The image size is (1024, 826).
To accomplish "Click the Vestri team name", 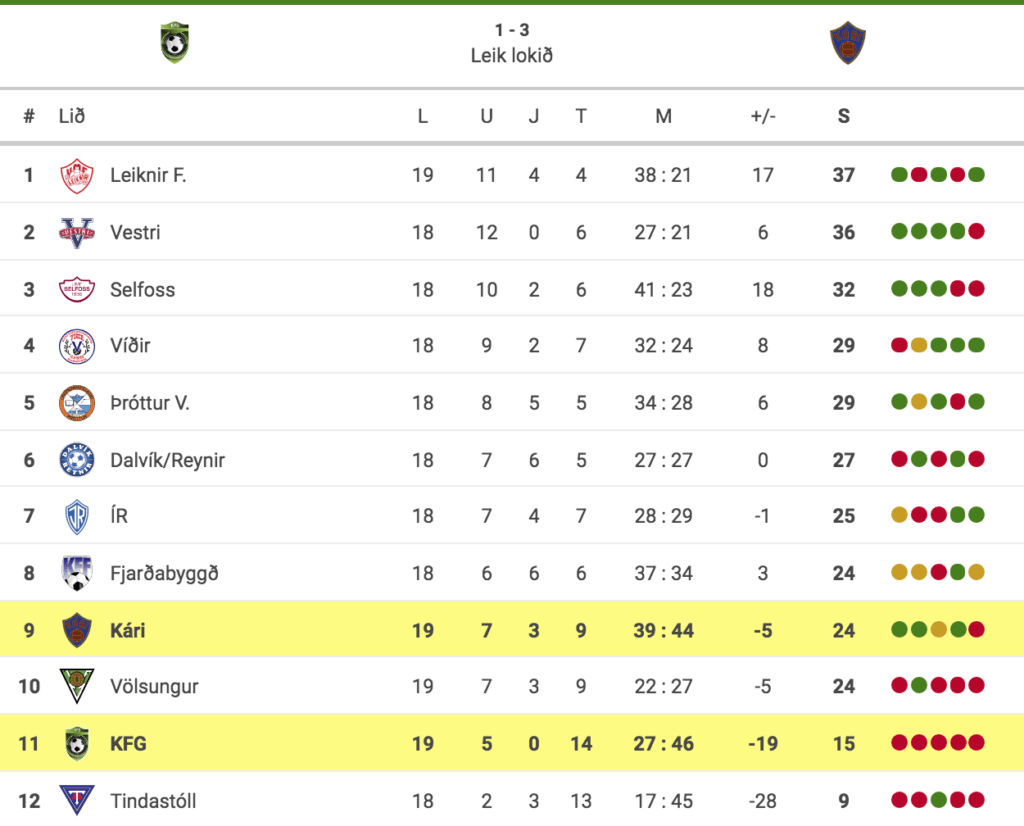I will [135, 232].
